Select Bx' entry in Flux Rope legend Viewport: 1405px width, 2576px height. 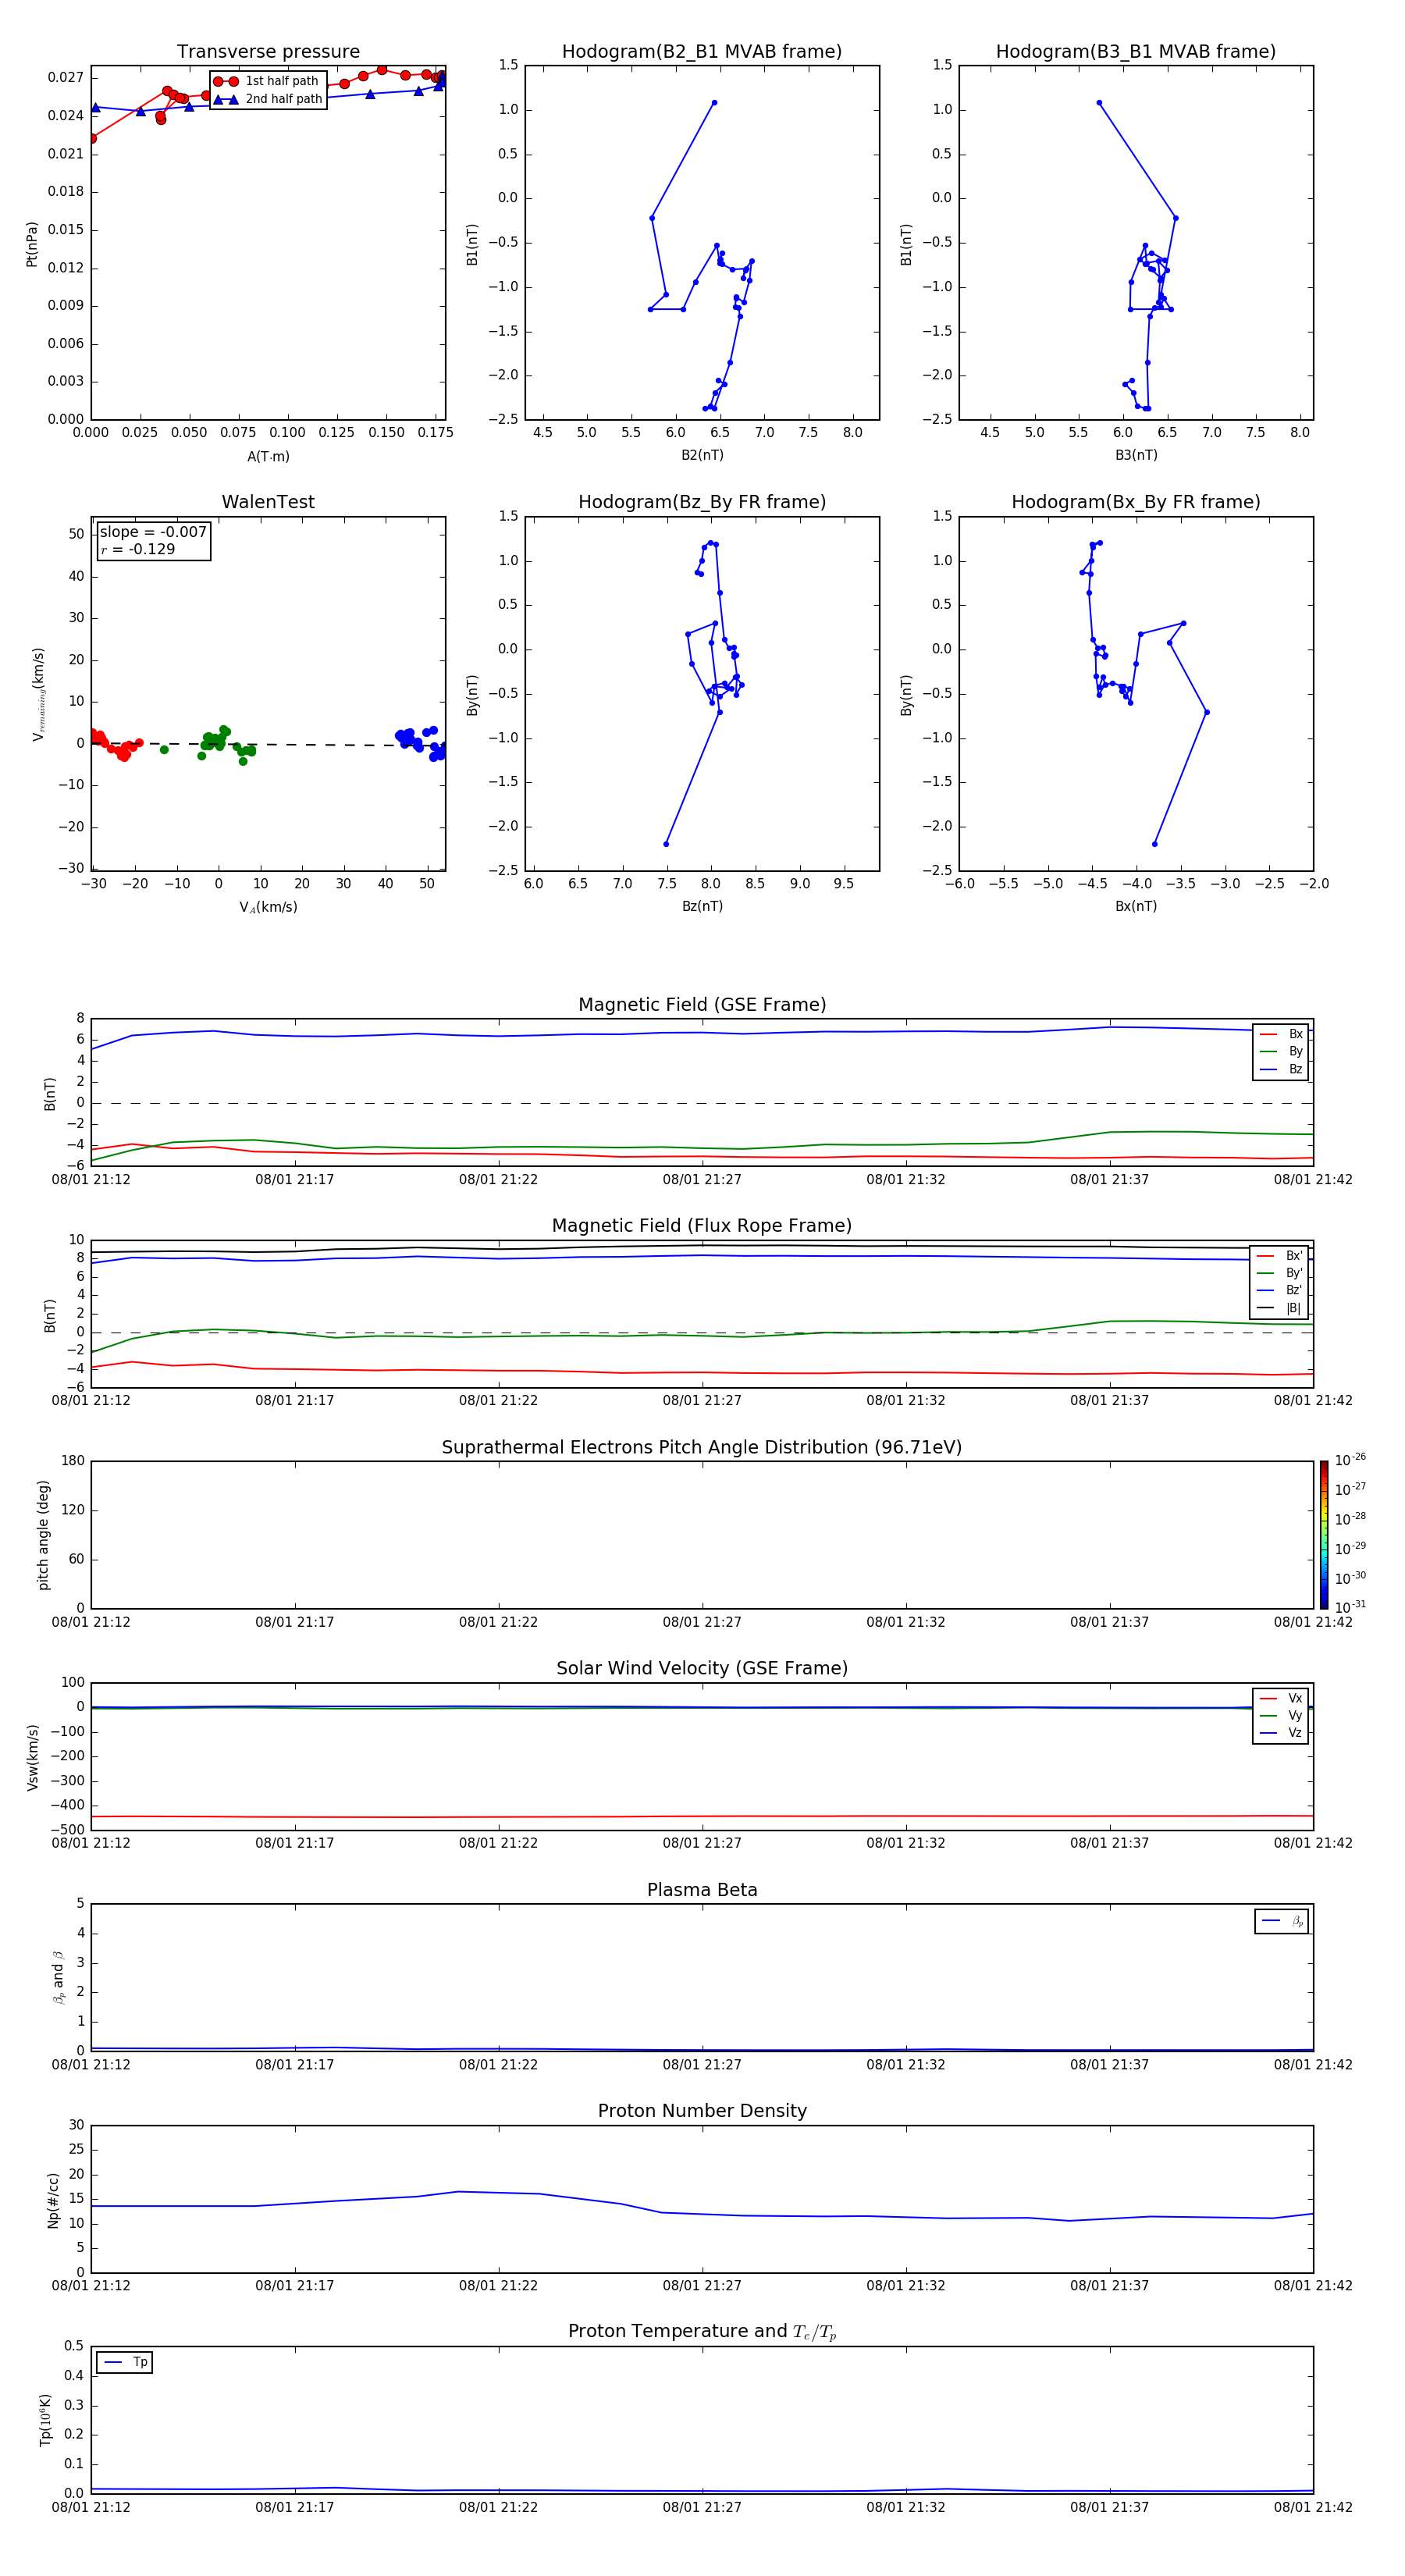1280,1256
